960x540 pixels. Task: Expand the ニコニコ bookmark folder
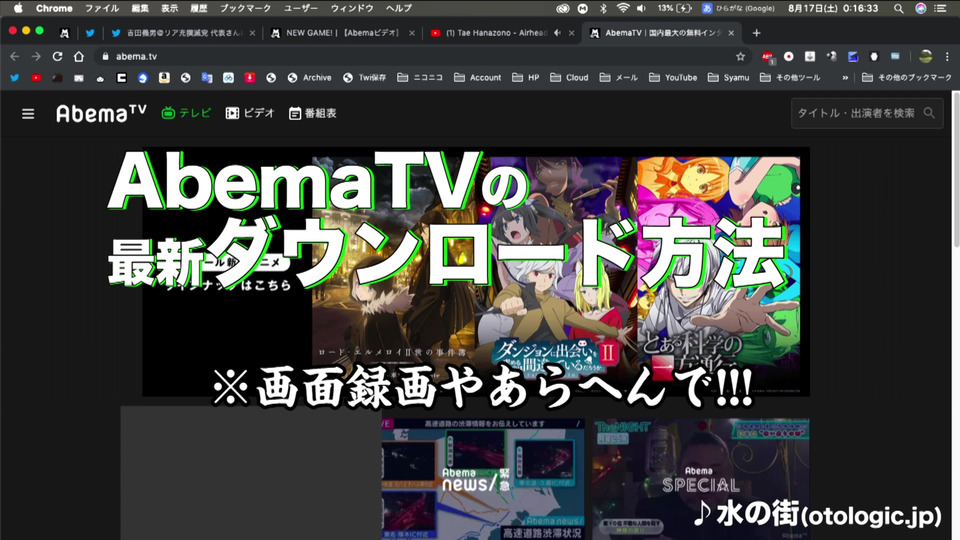coord(419,78)
